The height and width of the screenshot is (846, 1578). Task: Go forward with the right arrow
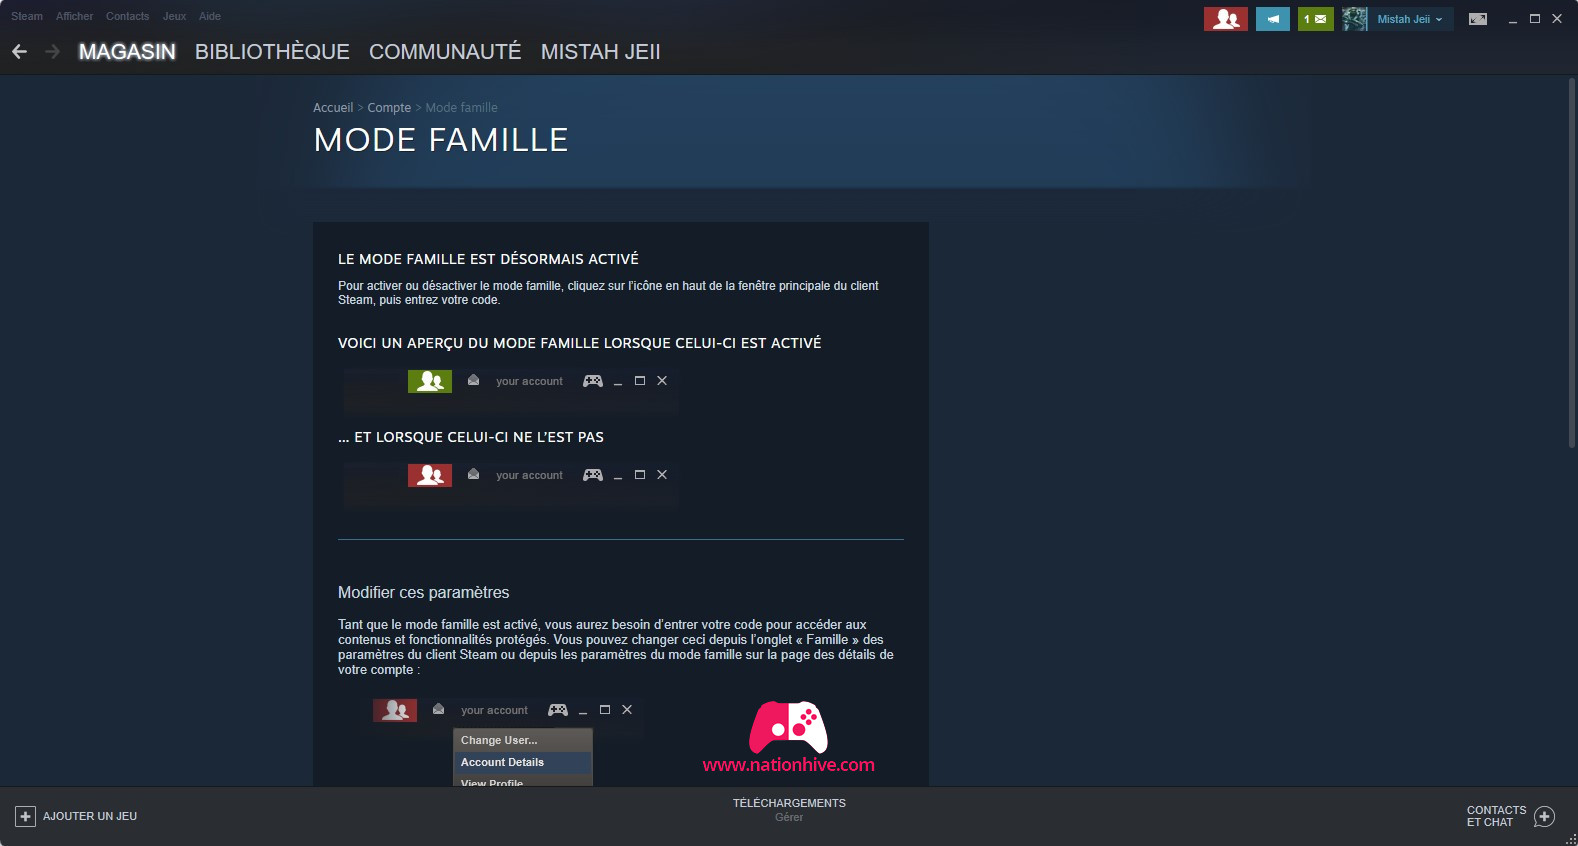click(53, 51)
